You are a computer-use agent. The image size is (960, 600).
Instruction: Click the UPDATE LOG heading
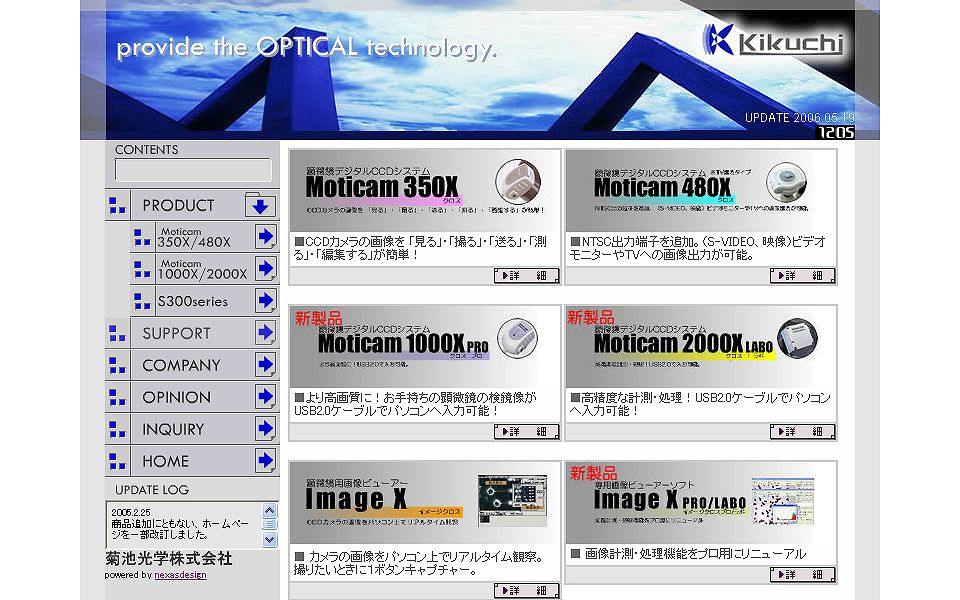coord(152,490)
